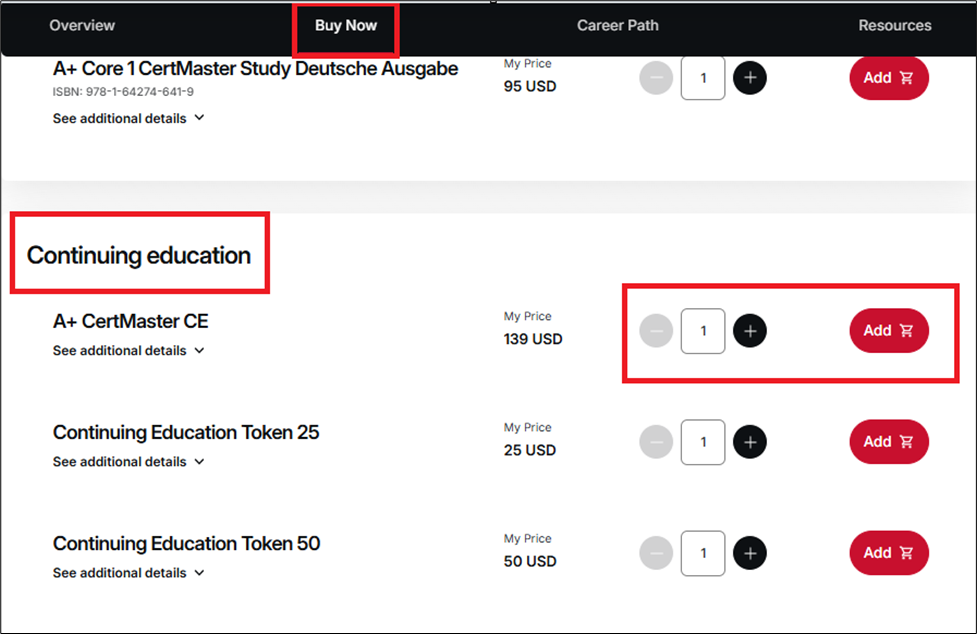Screen dimensions: 977x634
Task: Click minus icon for A+ Core 1 CertMaster Study
Action: 656,78
